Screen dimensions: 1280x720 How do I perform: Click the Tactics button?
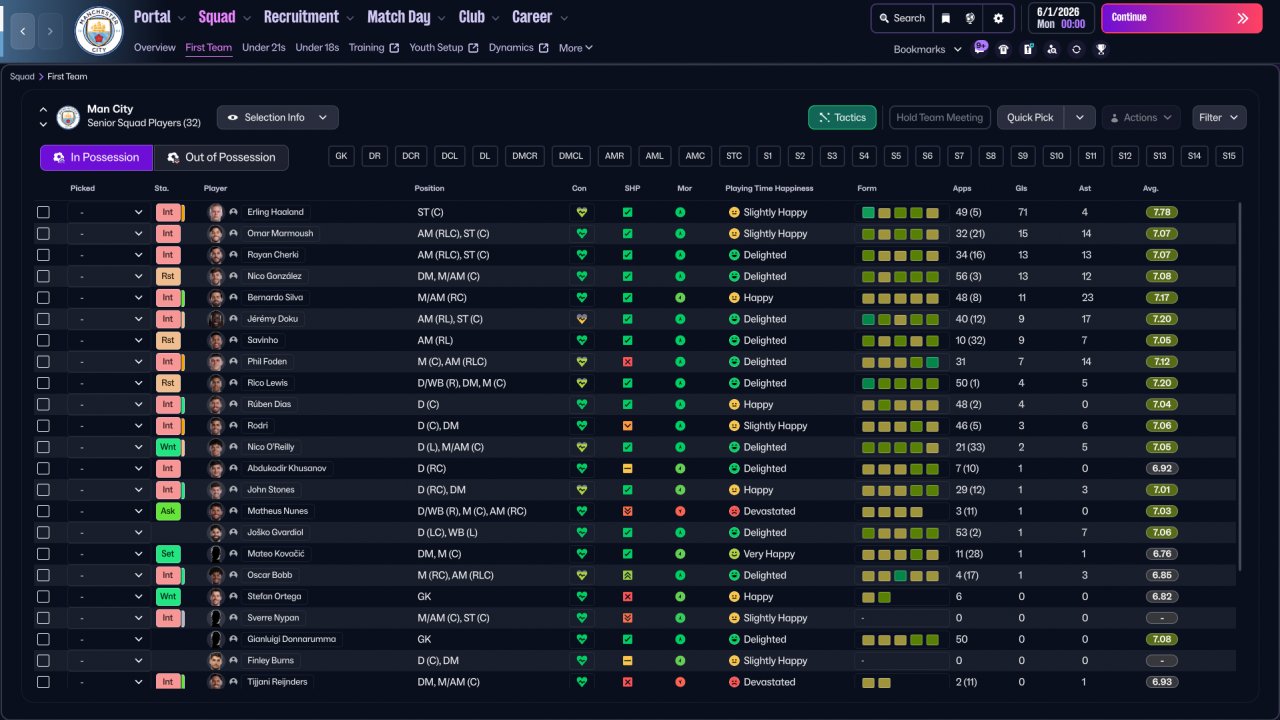842,118
